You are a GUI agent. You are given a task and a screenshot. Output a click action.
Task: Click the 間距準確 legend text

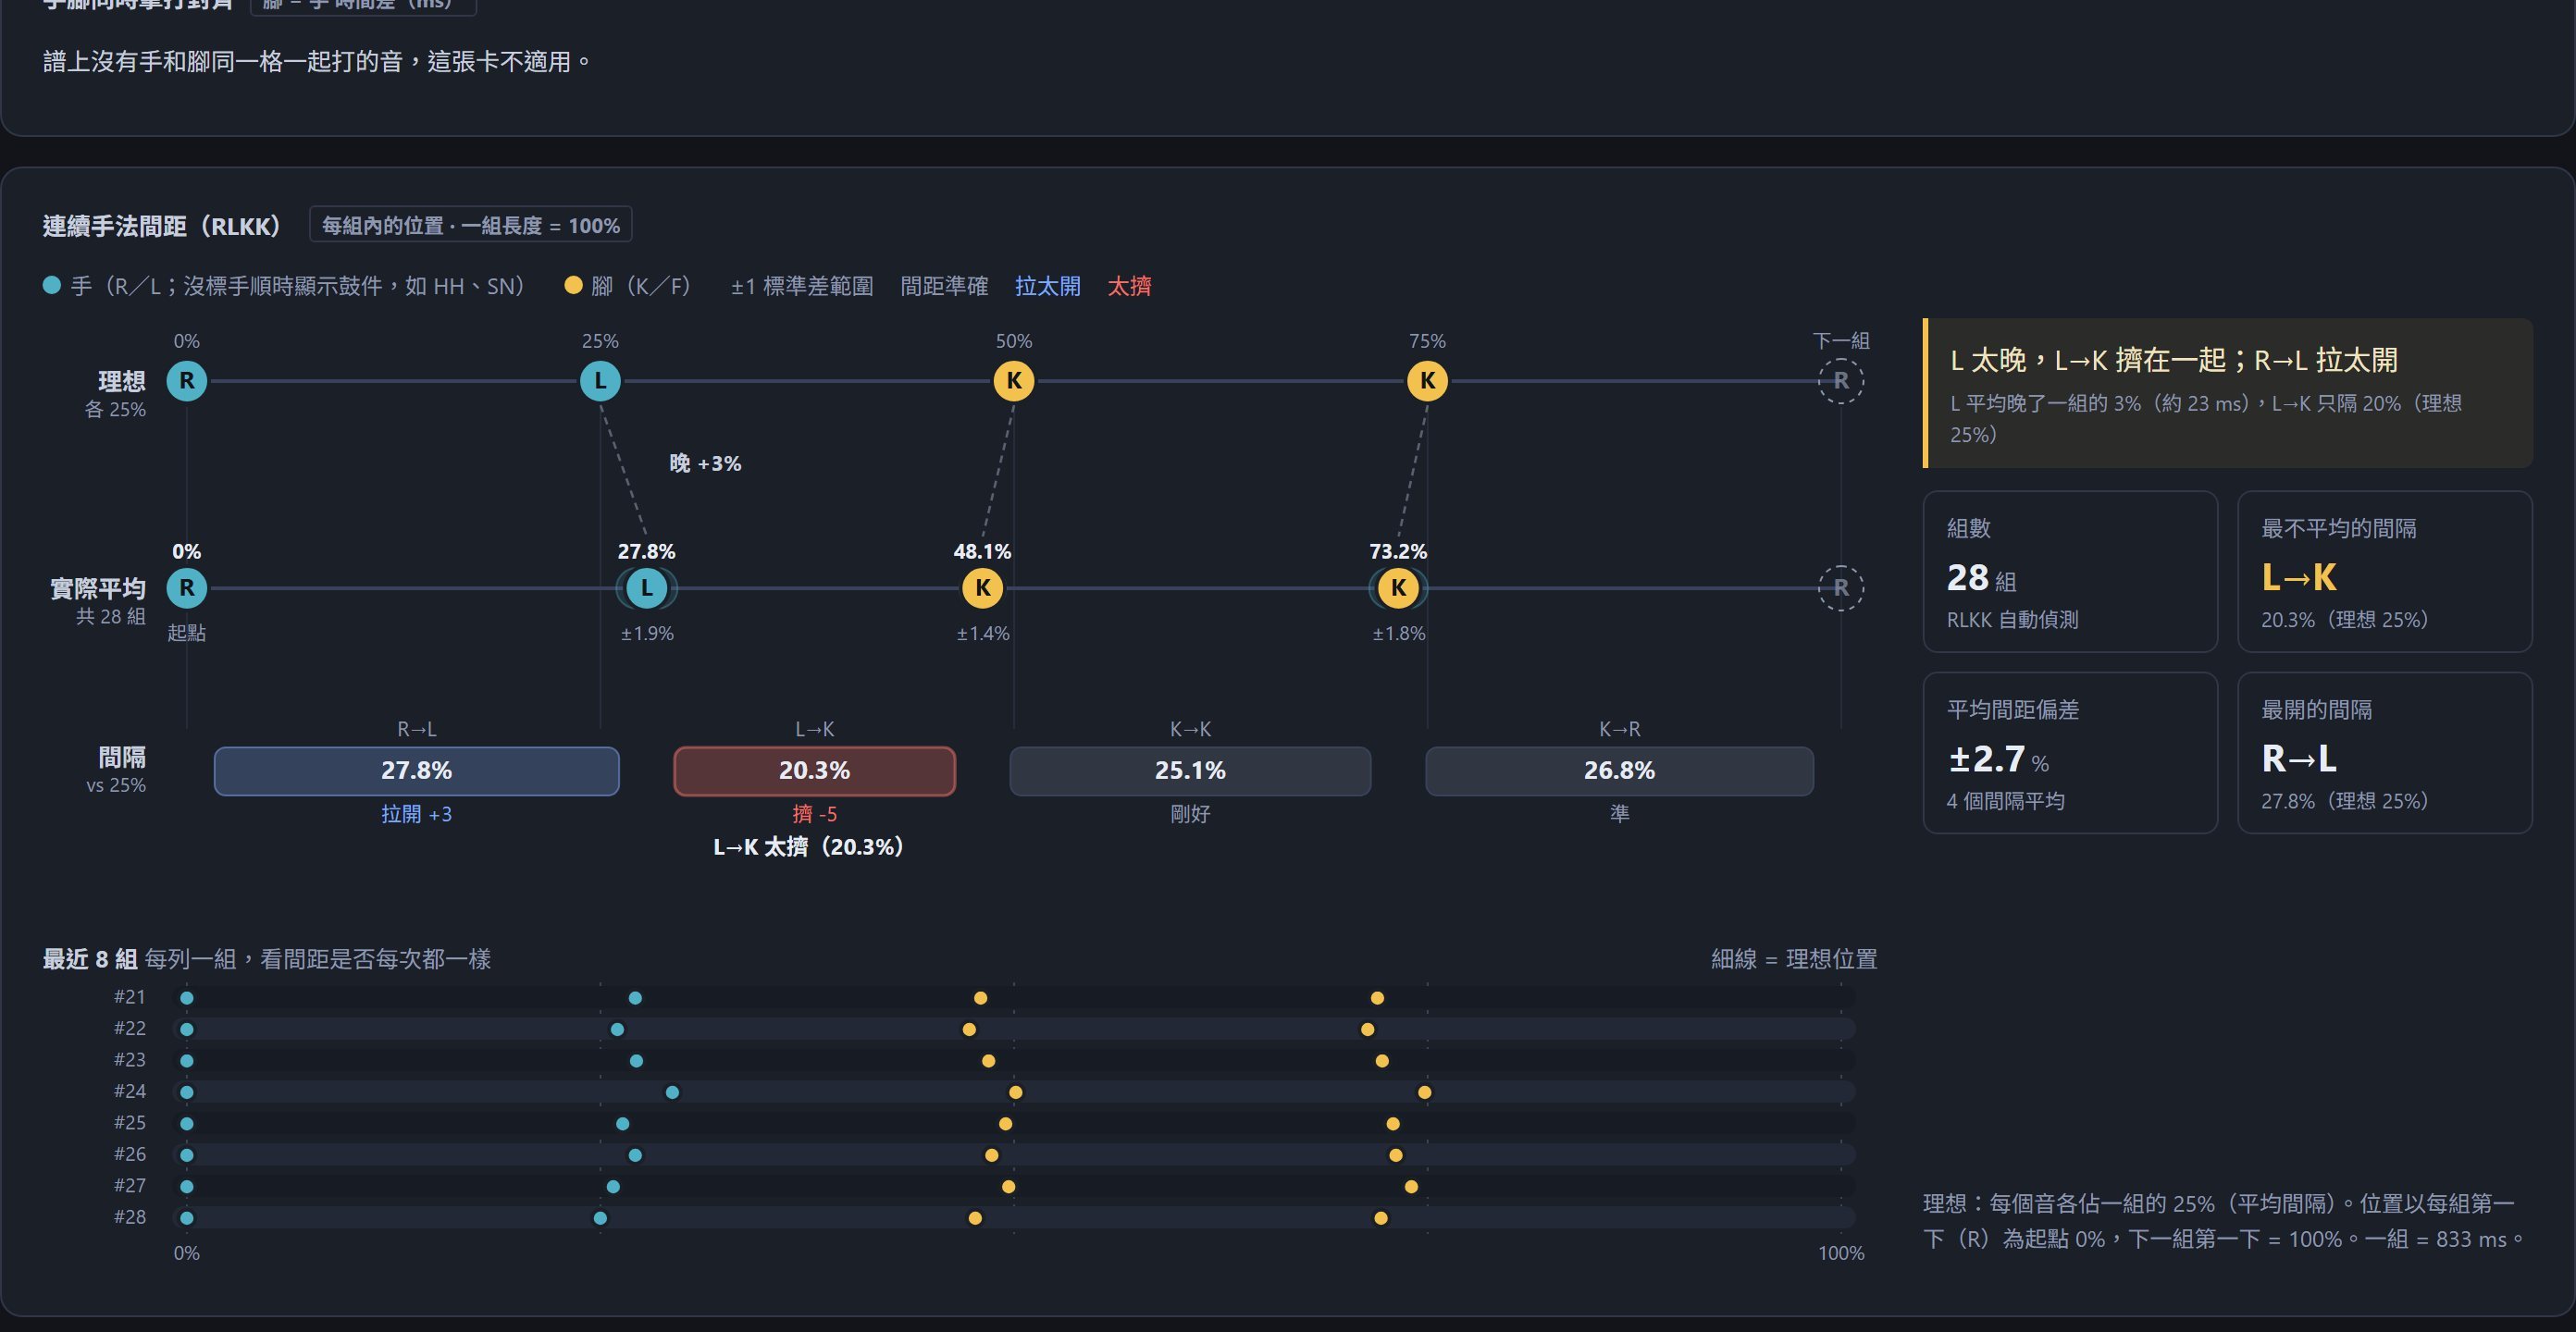coord(944,286)
